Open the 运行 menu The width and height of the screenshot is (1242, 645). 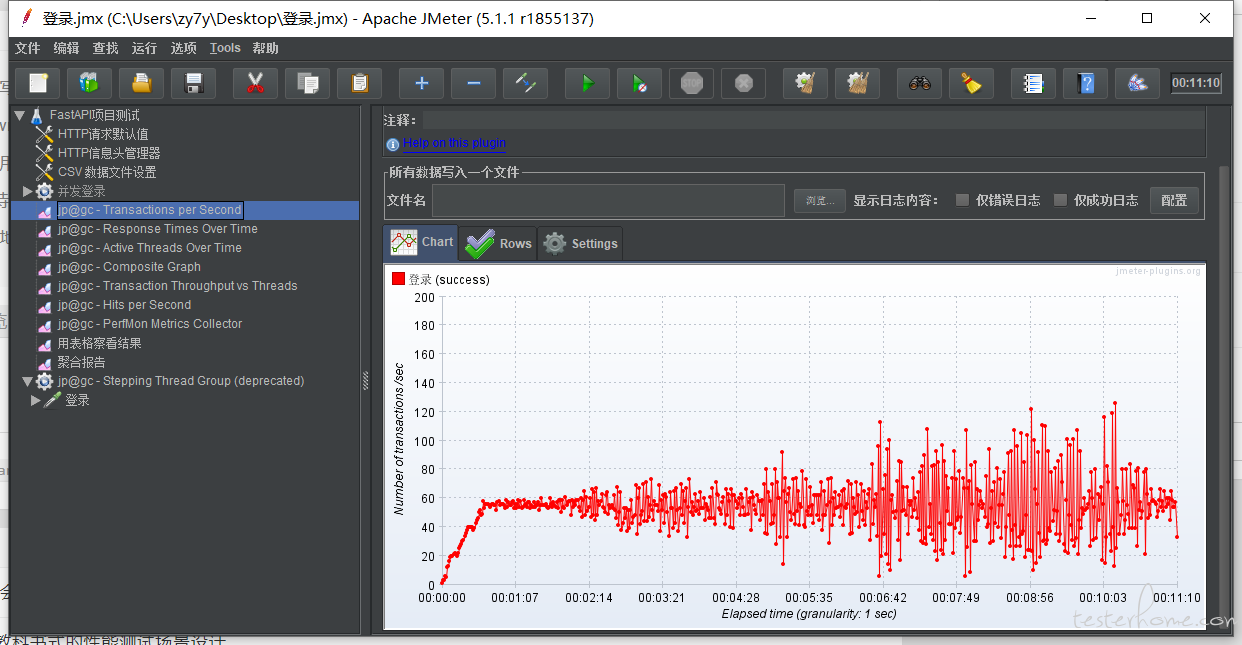145,48
